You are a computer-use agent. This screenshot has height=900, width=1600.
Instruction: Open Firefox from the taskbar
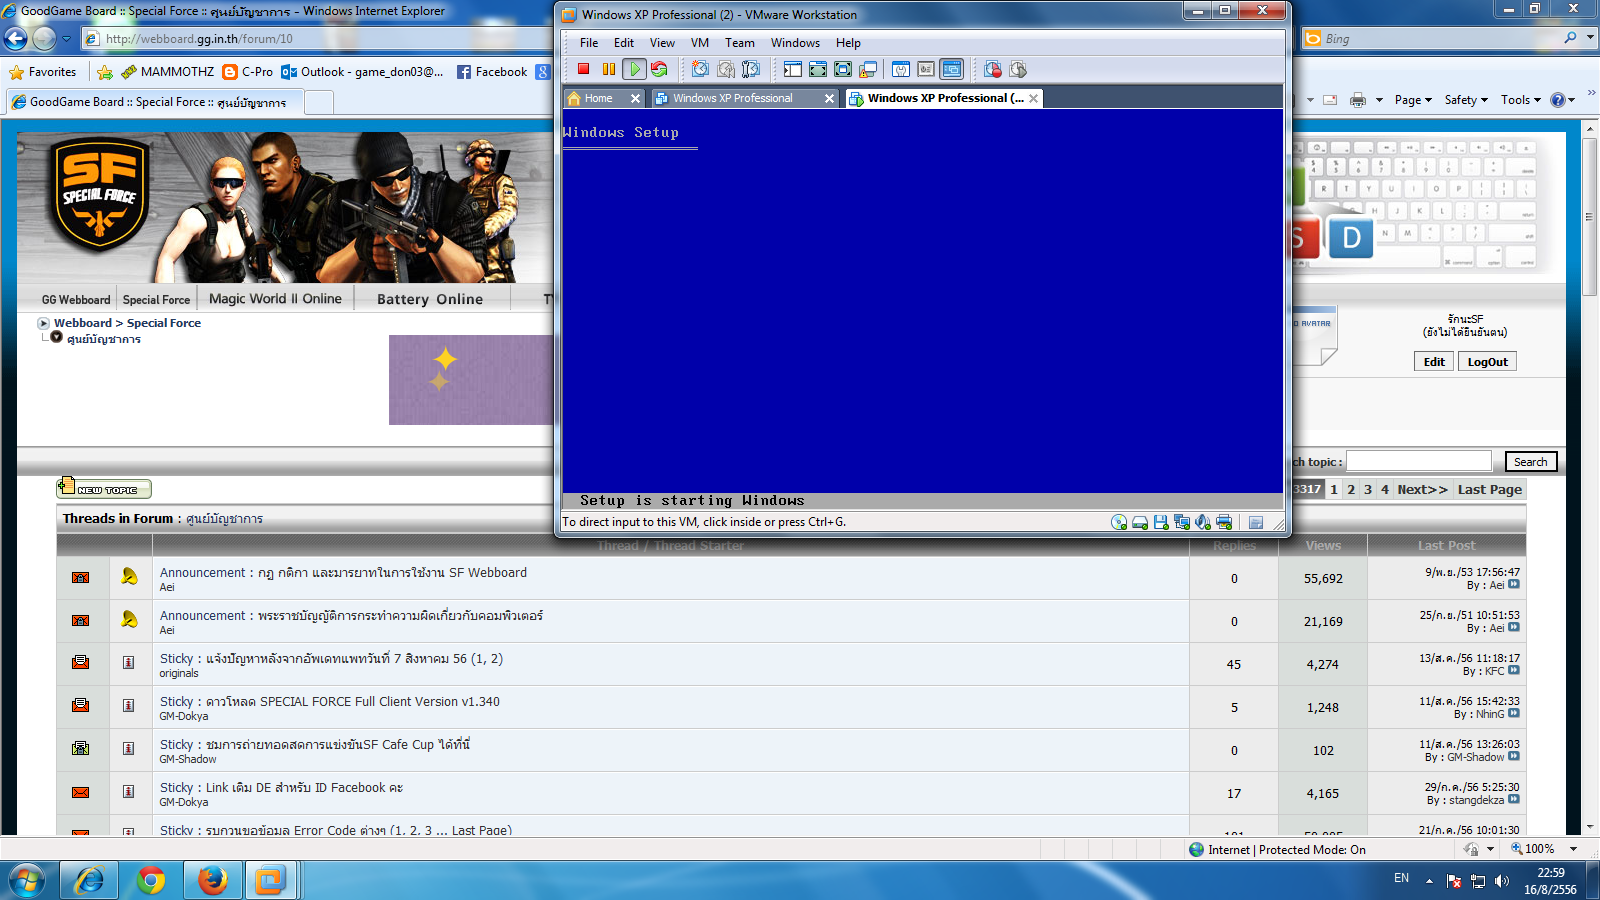point(212,881)
